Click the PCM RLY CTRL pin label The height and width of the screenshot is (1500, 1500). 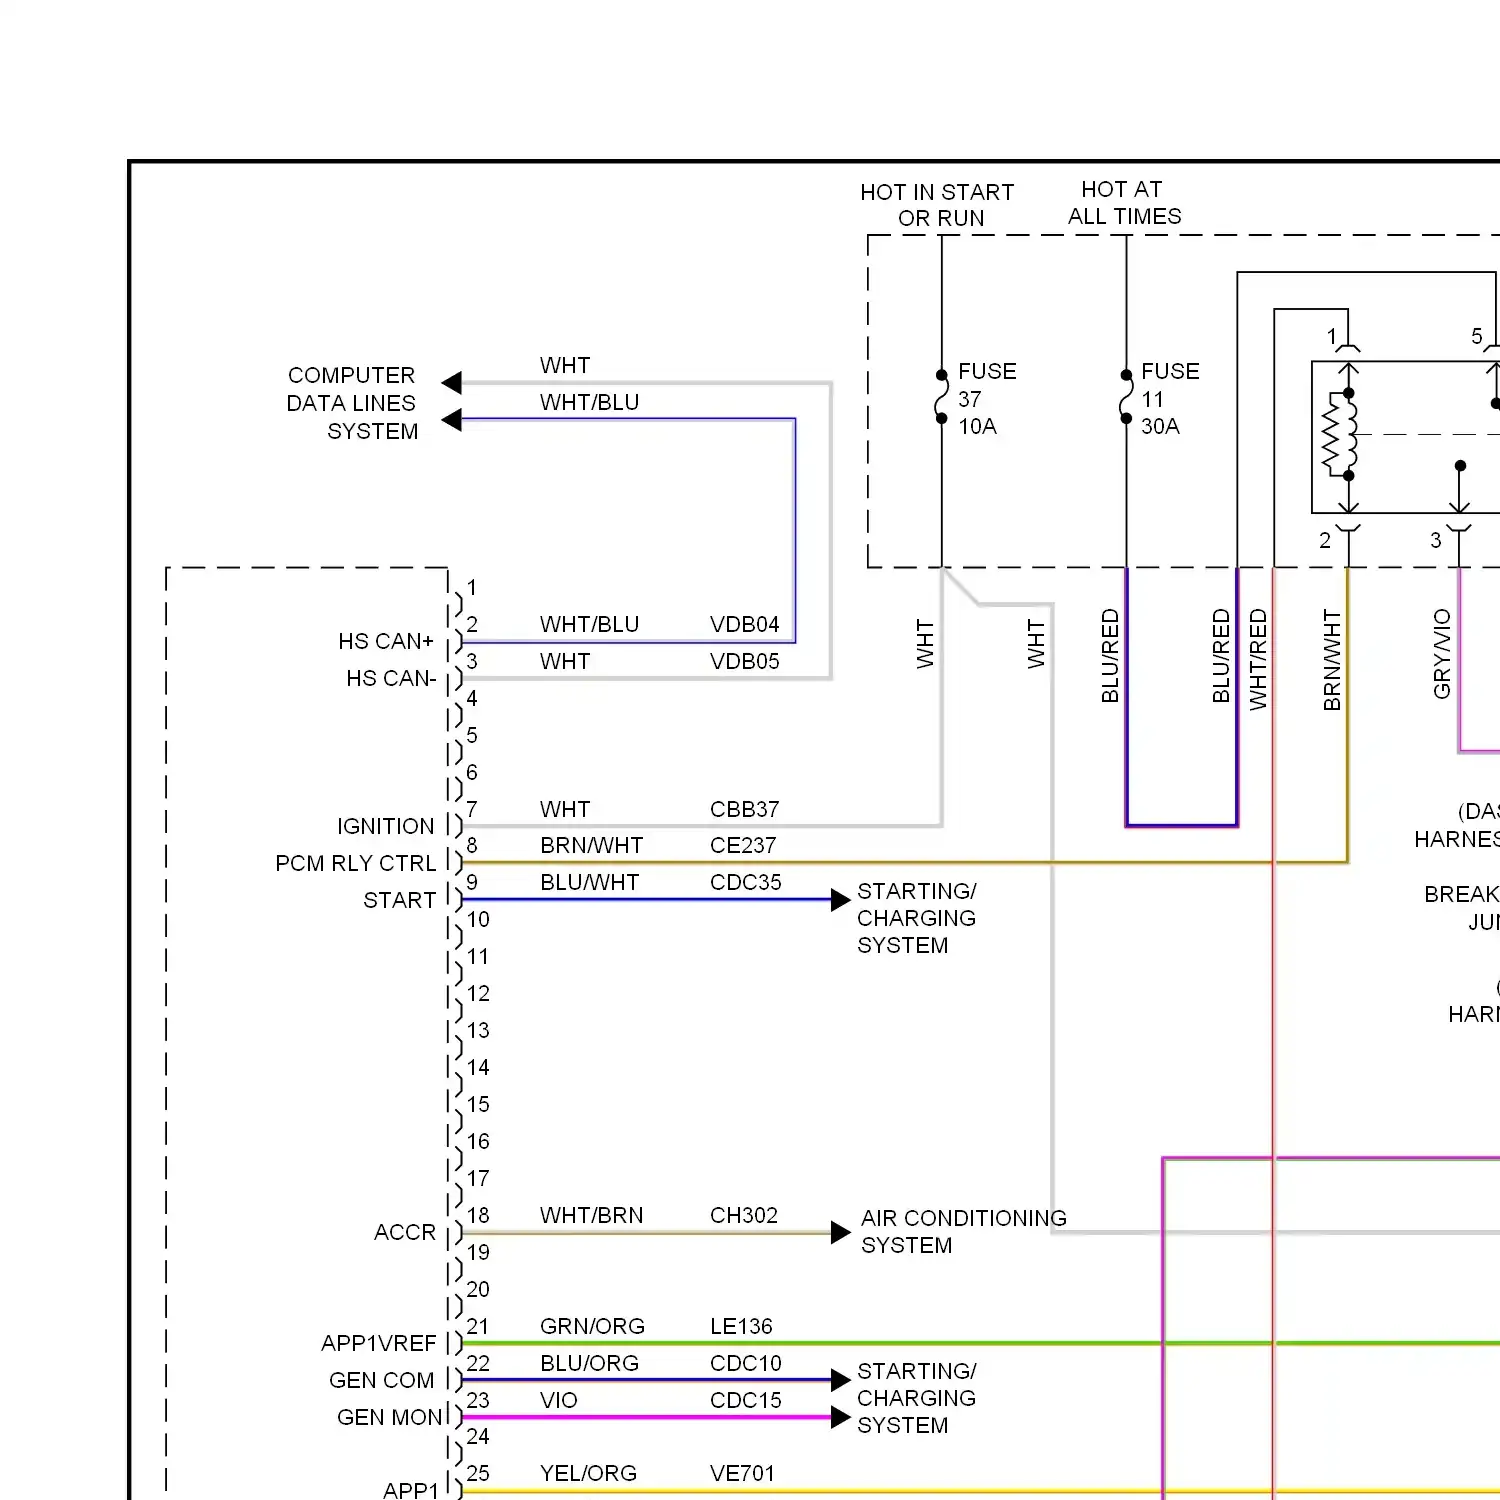(x=355, y=864)
